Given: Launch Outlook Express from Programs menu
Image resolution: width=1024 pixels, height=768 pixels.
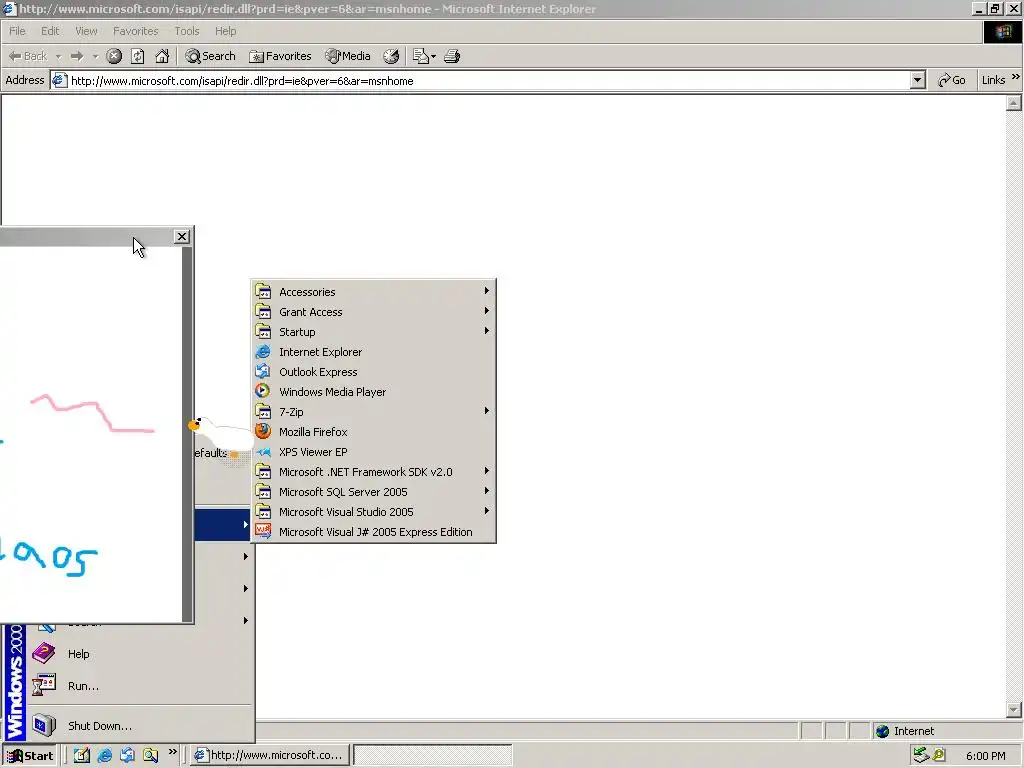Looking at the screenshot, I should pyautogui.click(x=374, y=372).
